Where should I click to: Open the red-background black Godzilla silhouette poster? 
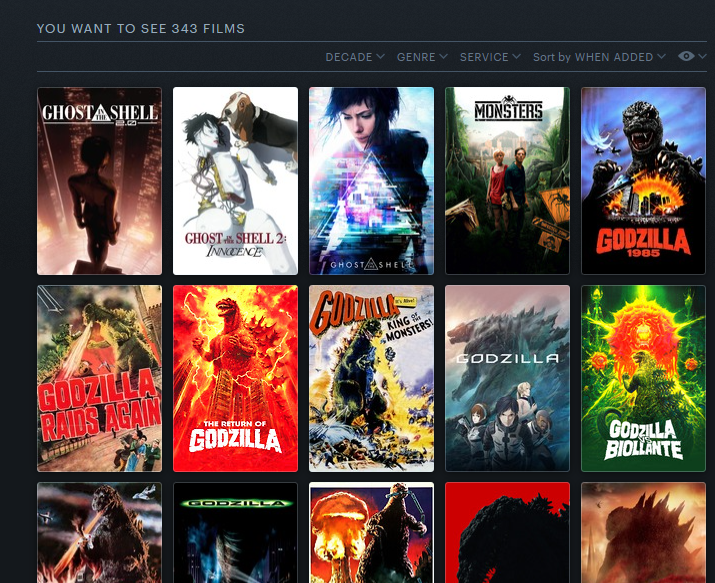click(507, 532)
